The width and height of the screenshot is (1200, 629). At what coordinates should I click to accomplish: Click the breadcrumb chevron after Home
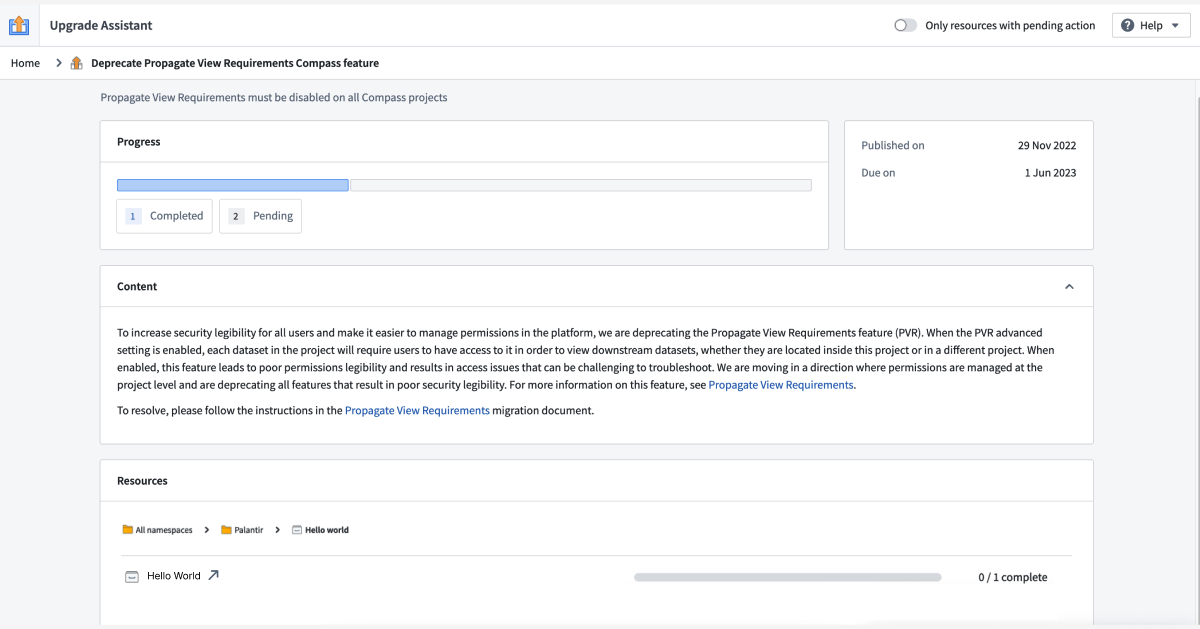click(x=59, y=63)
